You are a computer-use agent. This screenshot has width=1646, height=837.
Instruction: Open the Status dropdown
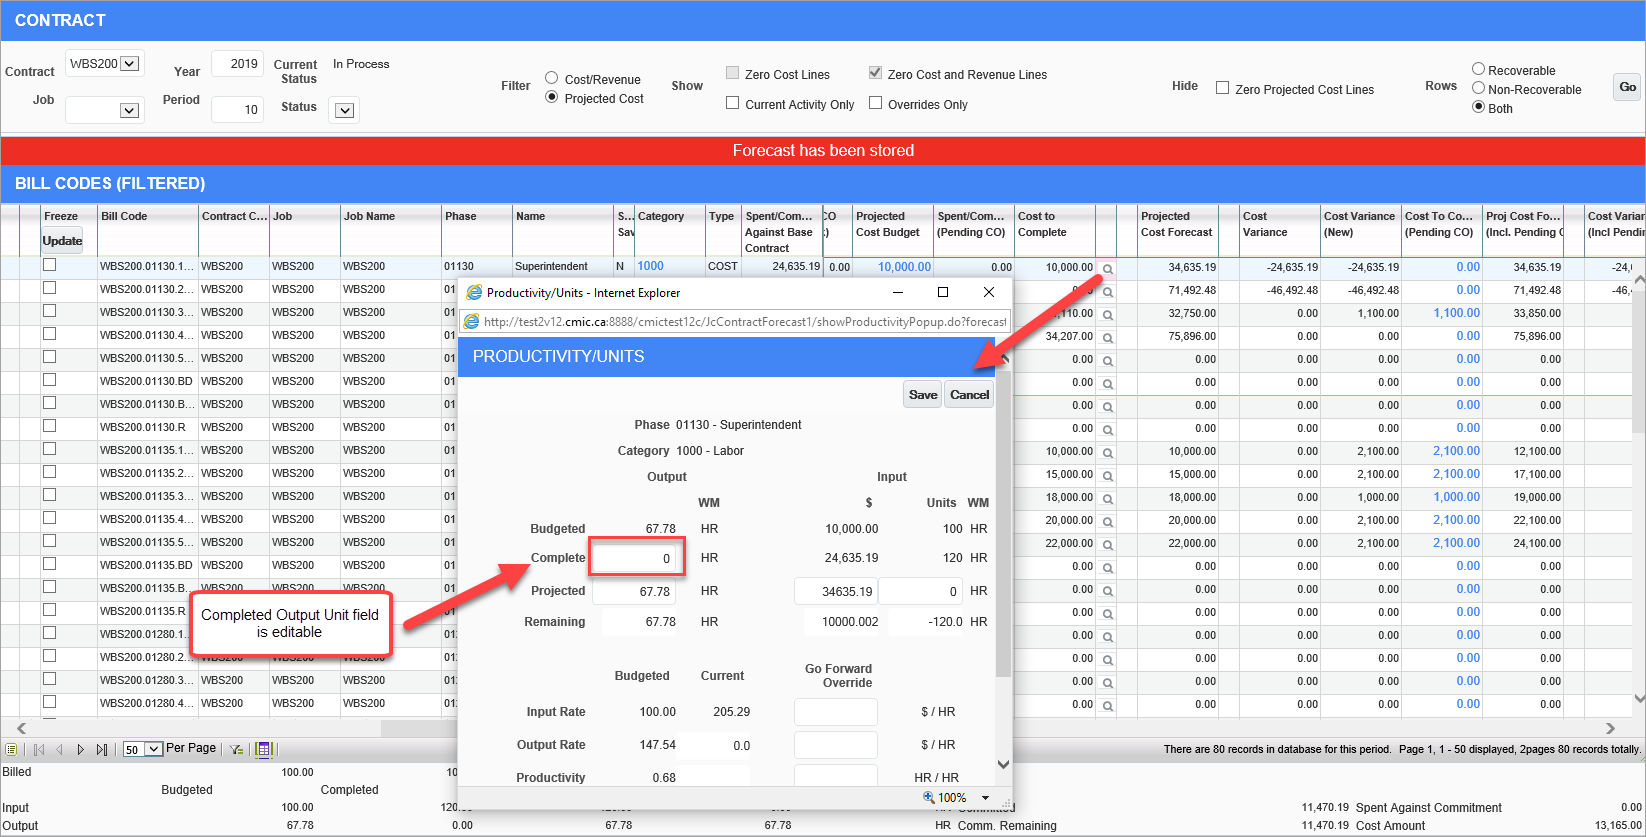pos(344,110)
